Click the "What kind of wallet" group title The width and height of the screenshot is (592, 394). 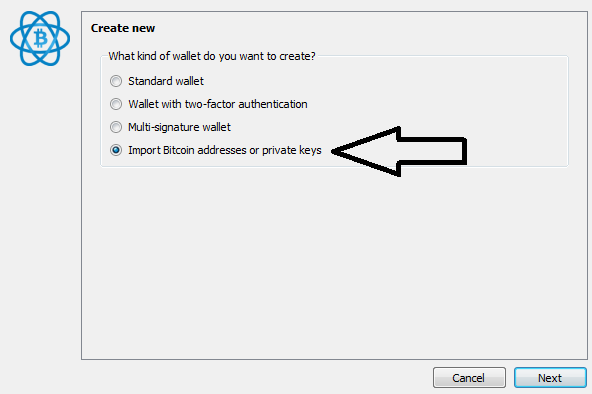(x=211, y=56)
